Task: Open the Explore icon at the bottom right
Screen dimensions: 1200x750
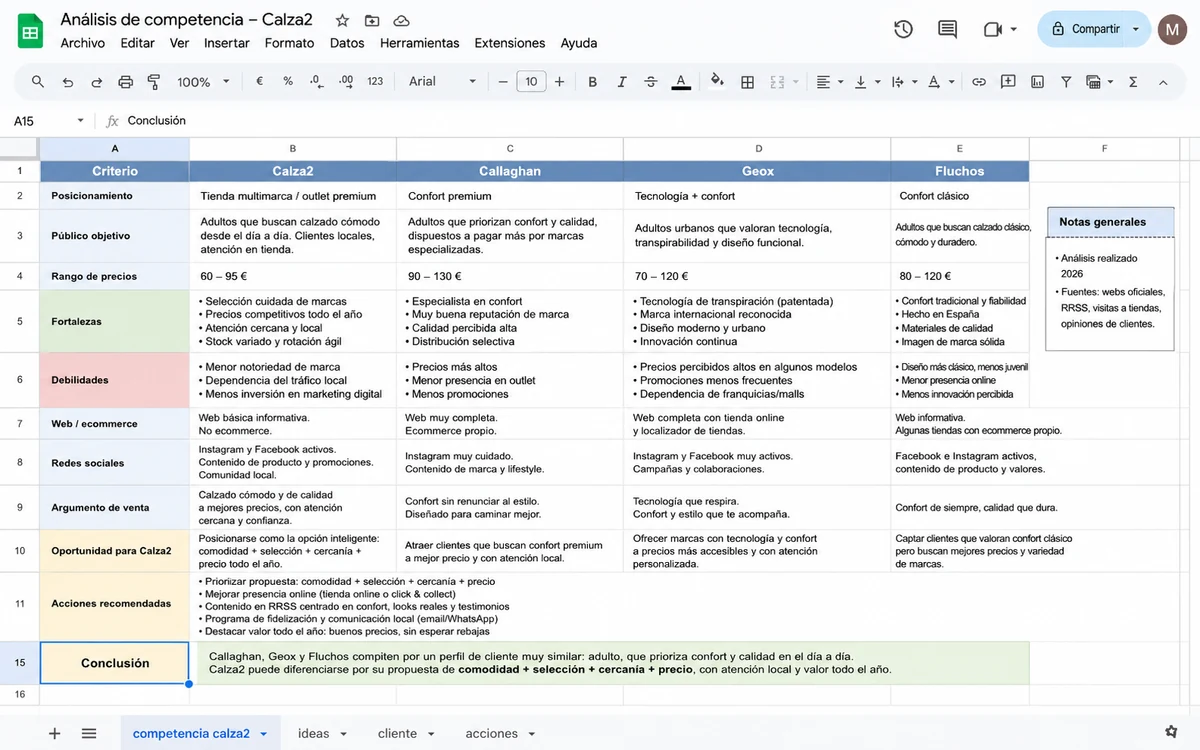Action: [x=1171, y=732]
